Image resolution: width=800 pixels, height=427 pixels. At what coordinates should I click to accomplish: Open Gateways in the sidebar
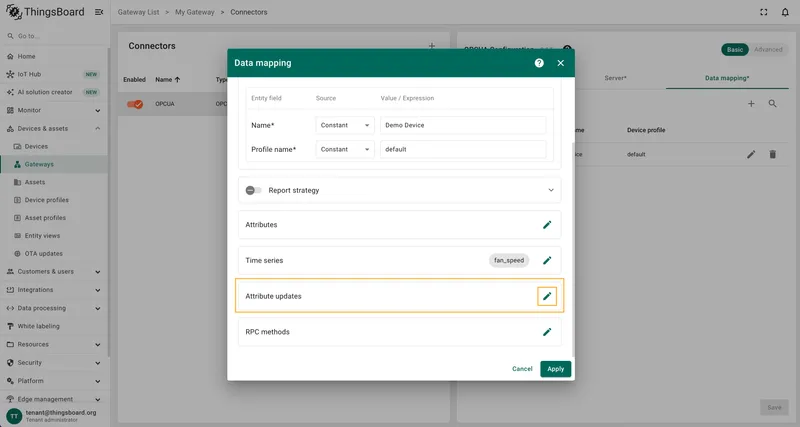54,164
